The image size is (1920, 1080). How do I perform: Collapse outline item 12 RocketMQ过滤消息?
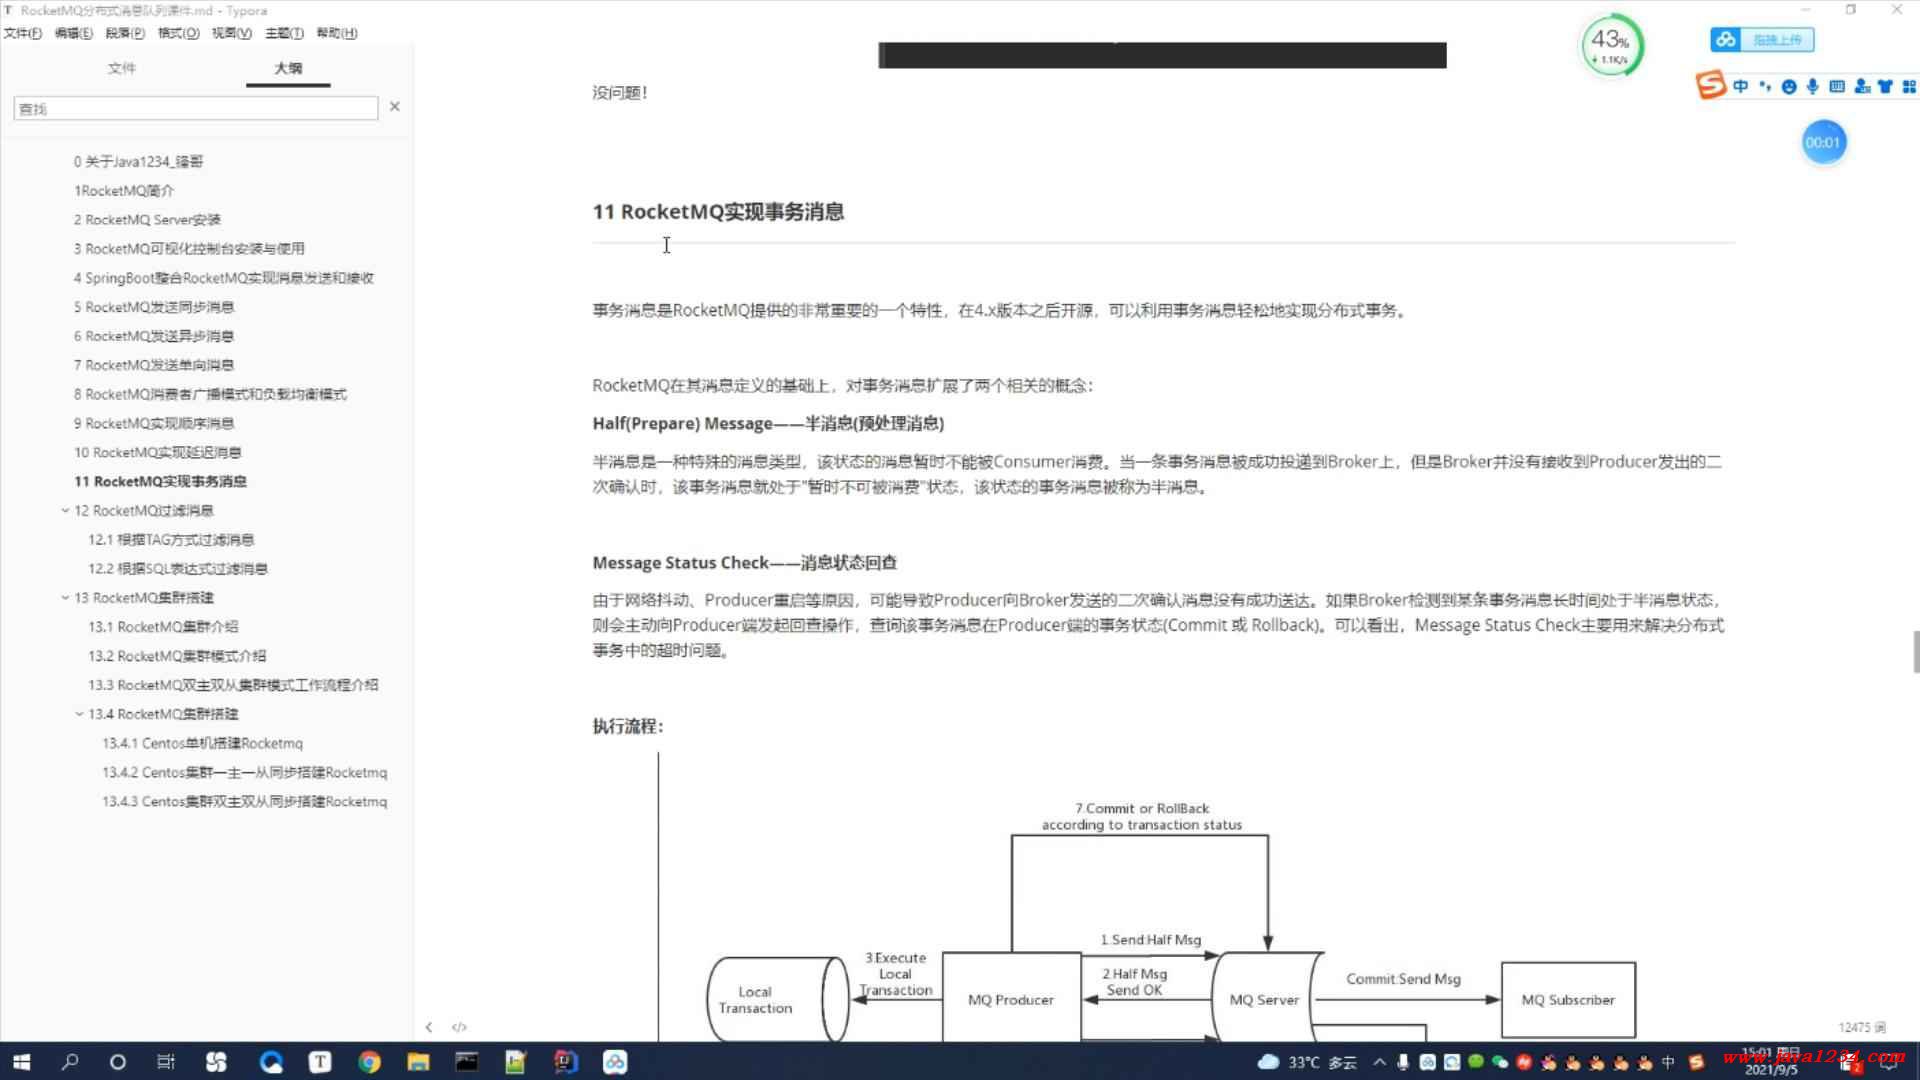pyautogui.click(x=65, y=510)
